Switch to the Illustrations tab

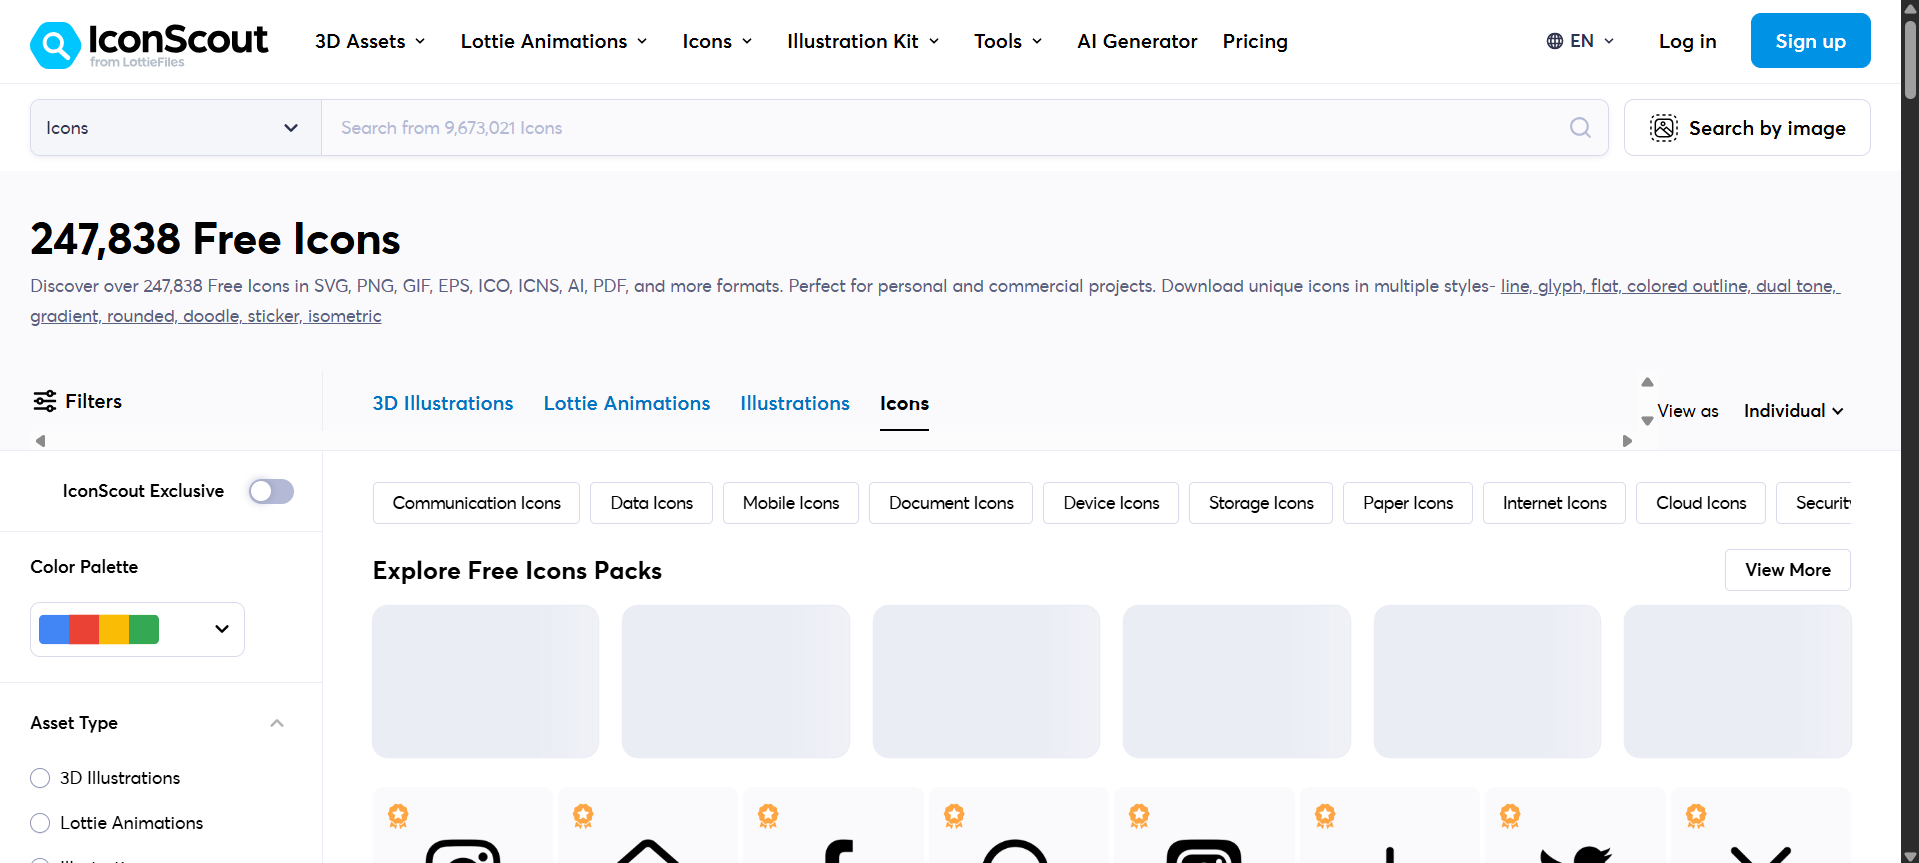click(x=795, y=403)
